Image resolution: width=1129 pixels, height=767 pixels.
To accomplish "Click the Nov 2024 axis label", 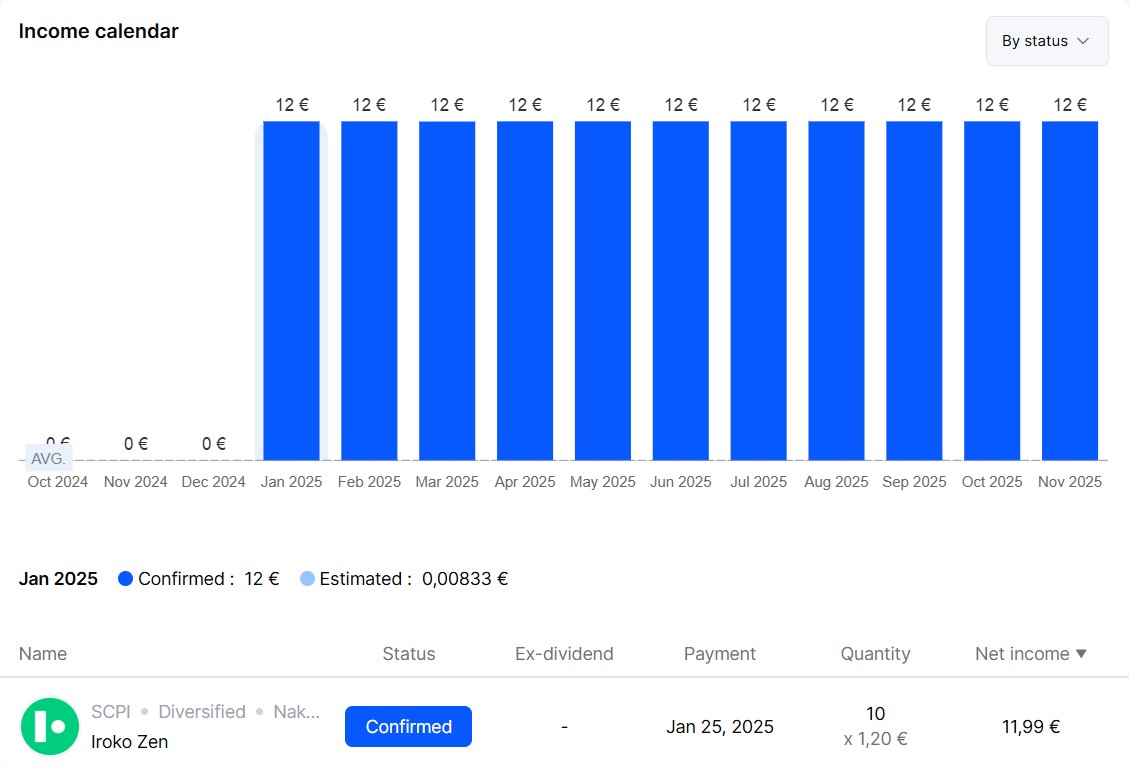I will 135,482.
